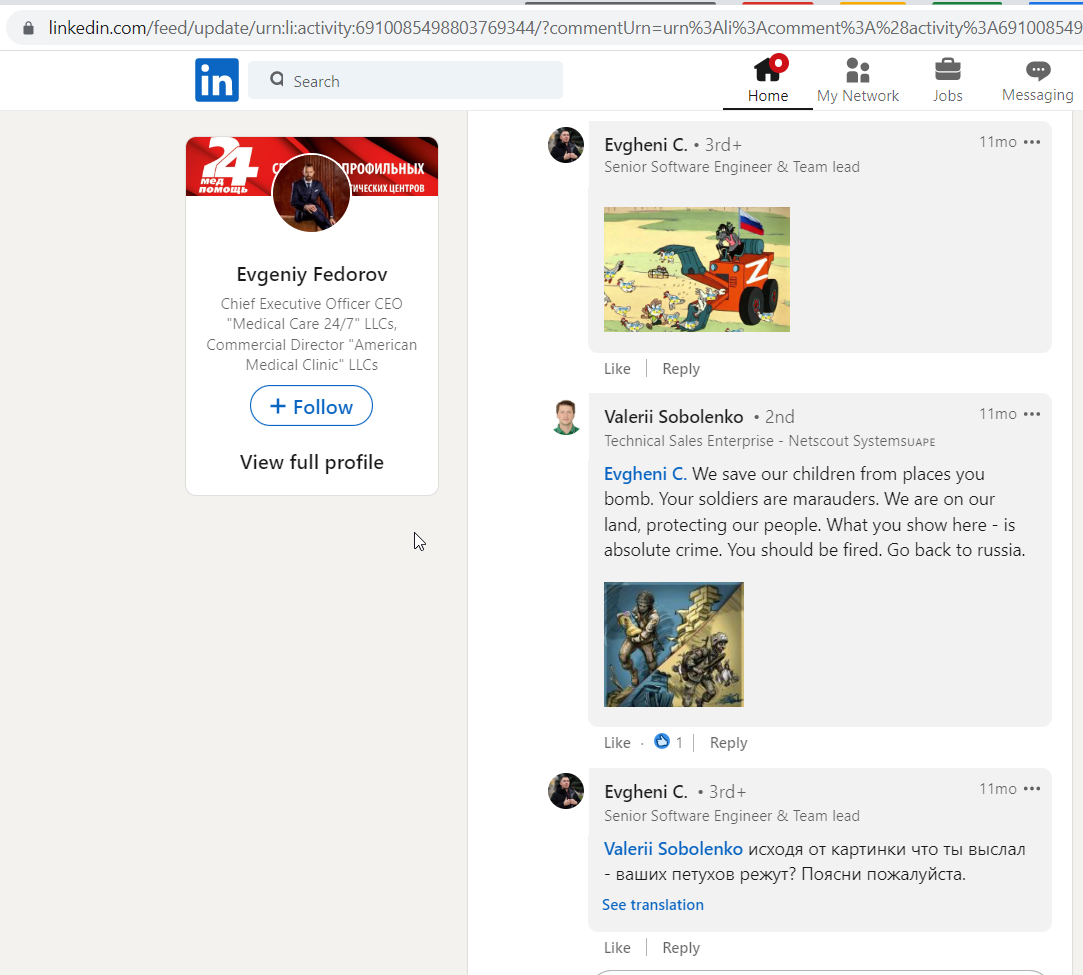Open options menu on Valerii Sobolenko's comment
This screenshot has height=975, width=1083.
(1032, 414)
